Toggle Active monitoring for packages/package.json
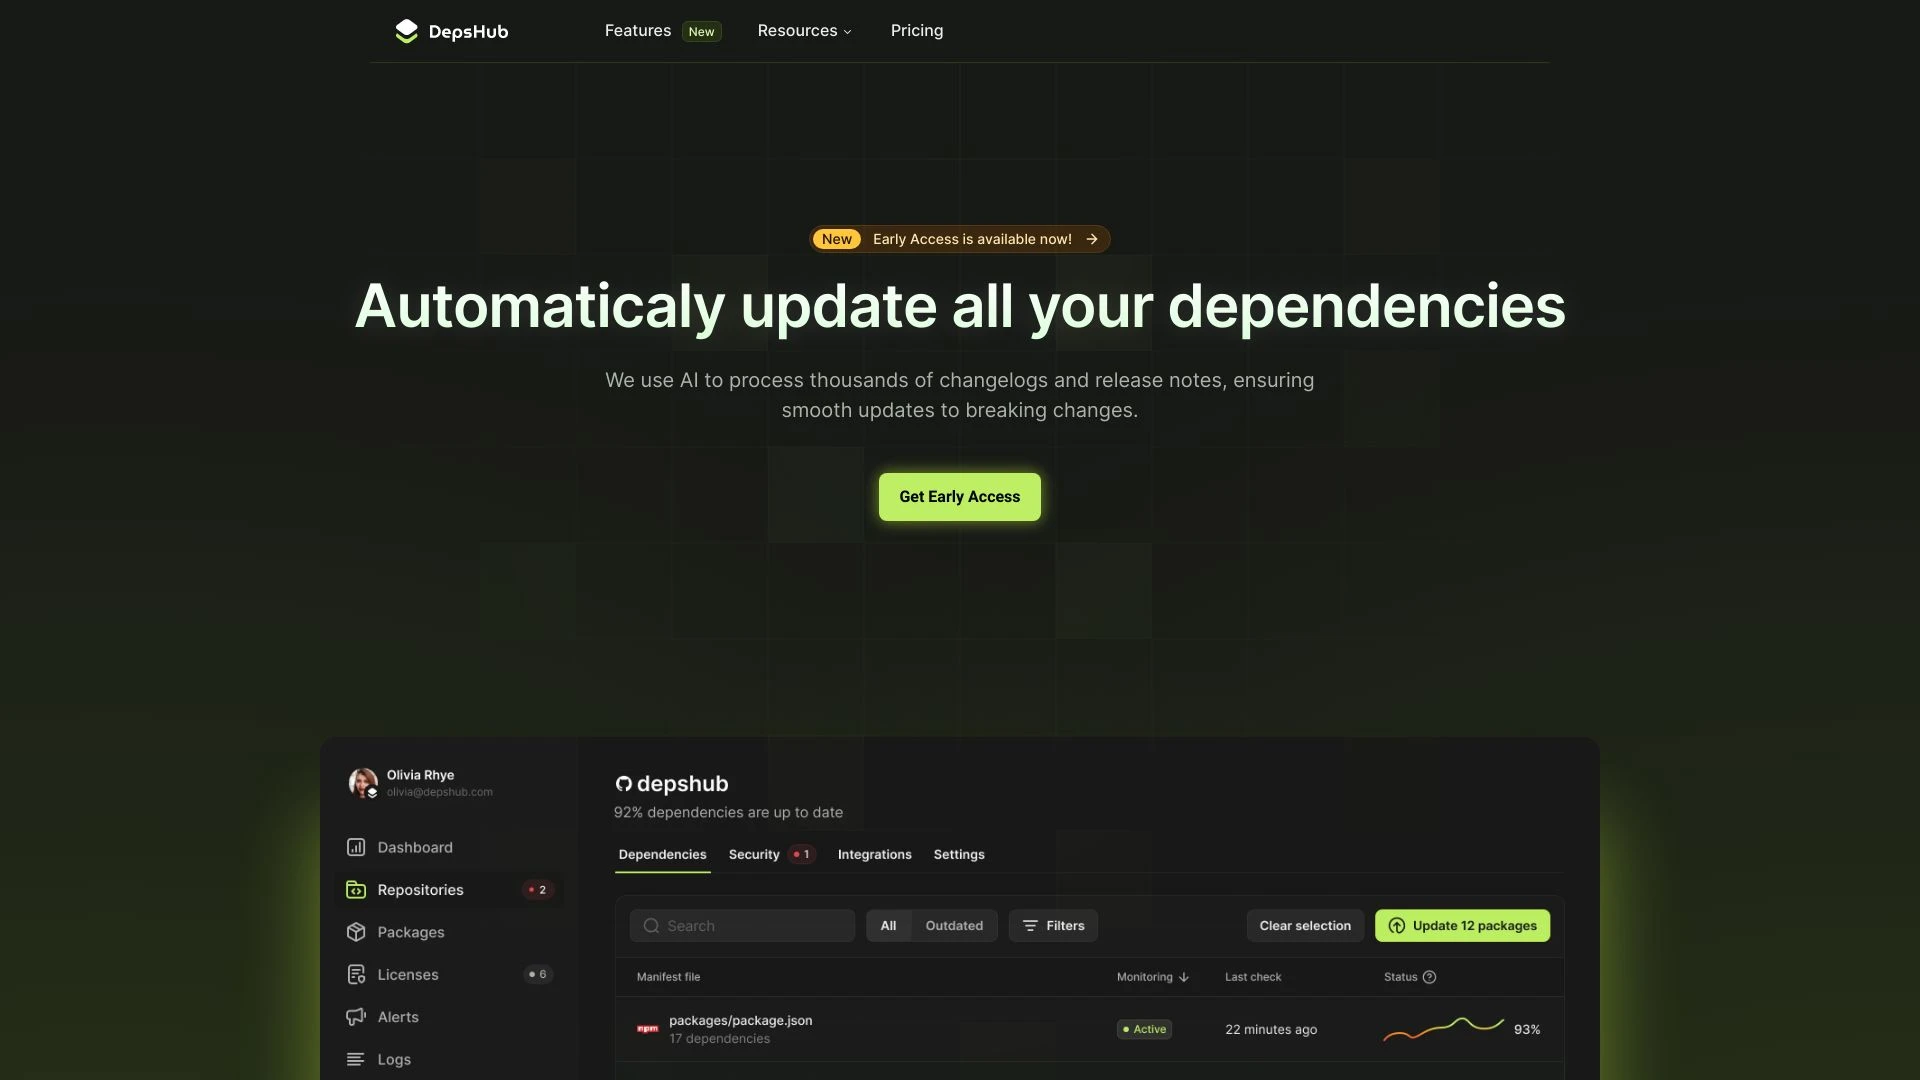 (1143, 1028)
